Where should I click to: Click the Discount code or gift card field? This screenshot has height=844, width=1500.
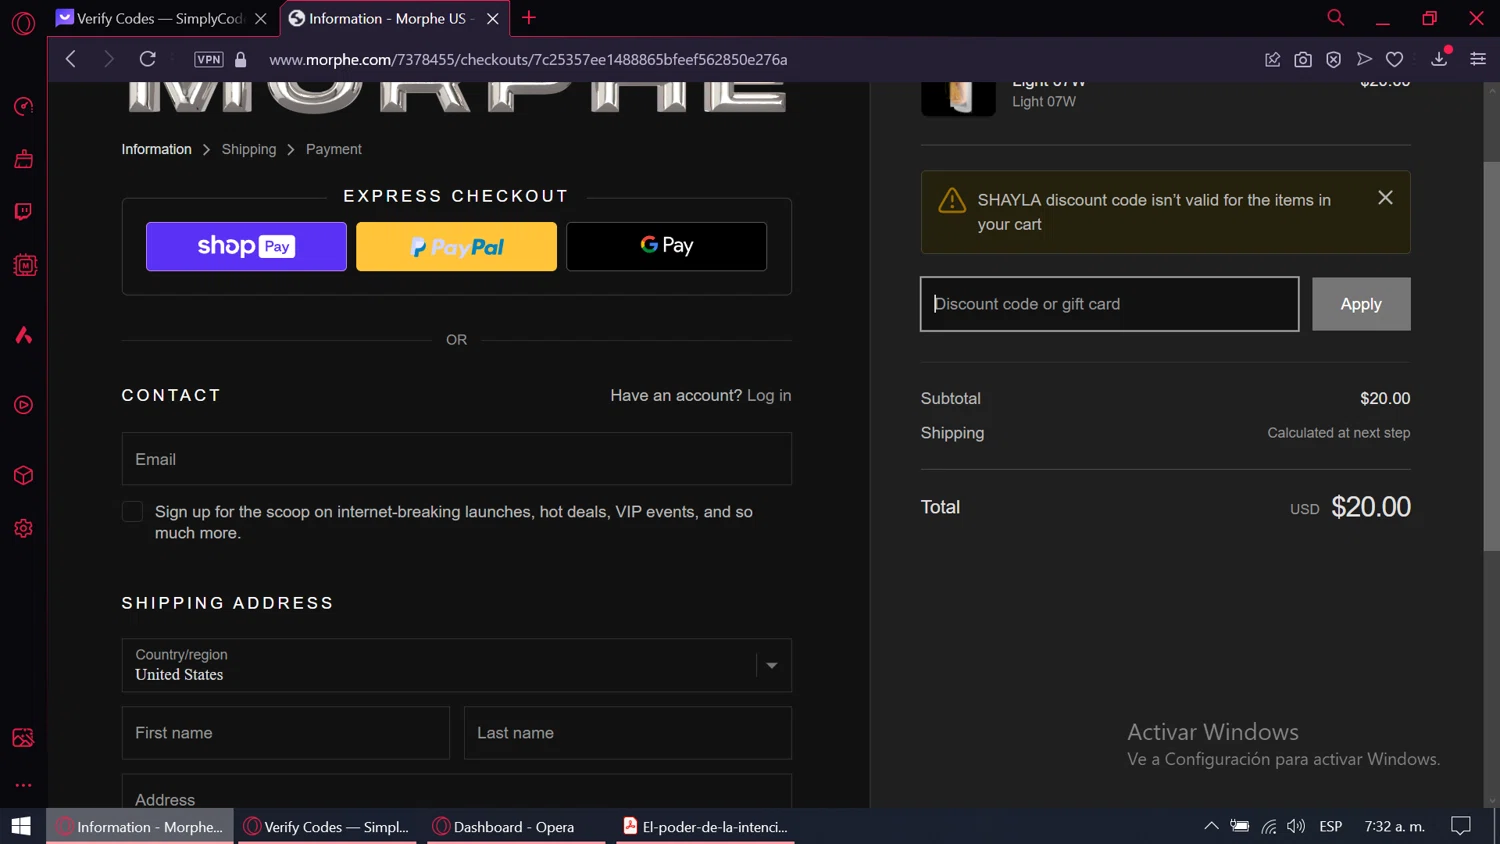coord(1109,304)
